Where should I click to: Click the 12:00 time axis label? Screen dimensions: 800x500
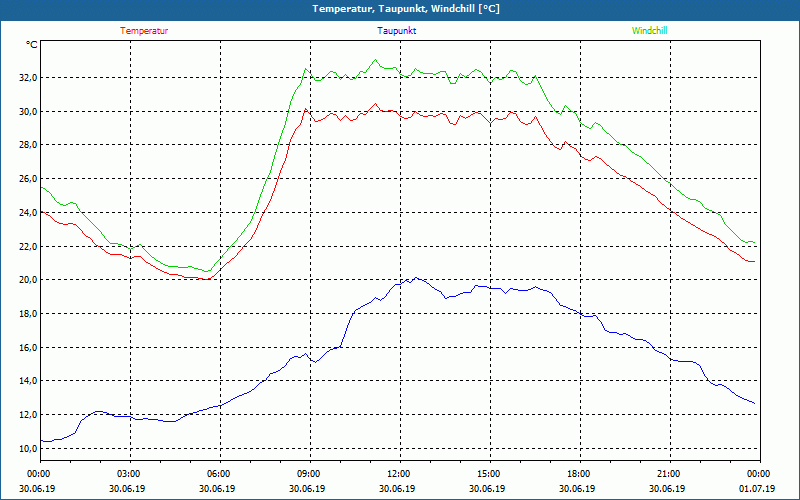pyautogui.click(x=400, y=474)
